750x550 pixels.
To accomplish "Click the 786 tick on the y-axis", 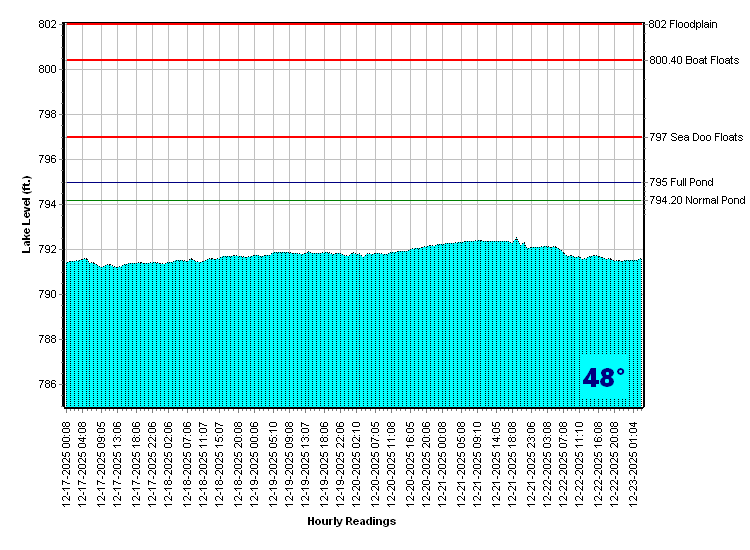I will tap(48, 385).
